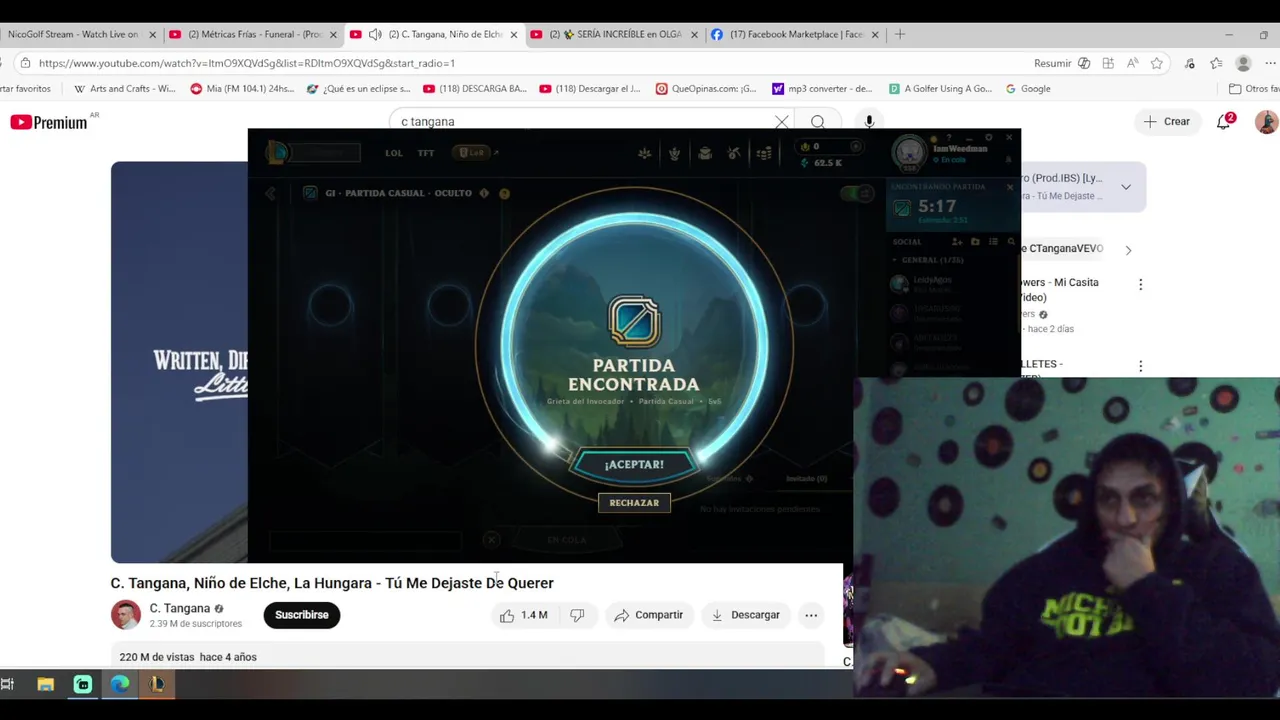
Task: Click the YouTube Crear button
Action: [x=1167, y=122]
